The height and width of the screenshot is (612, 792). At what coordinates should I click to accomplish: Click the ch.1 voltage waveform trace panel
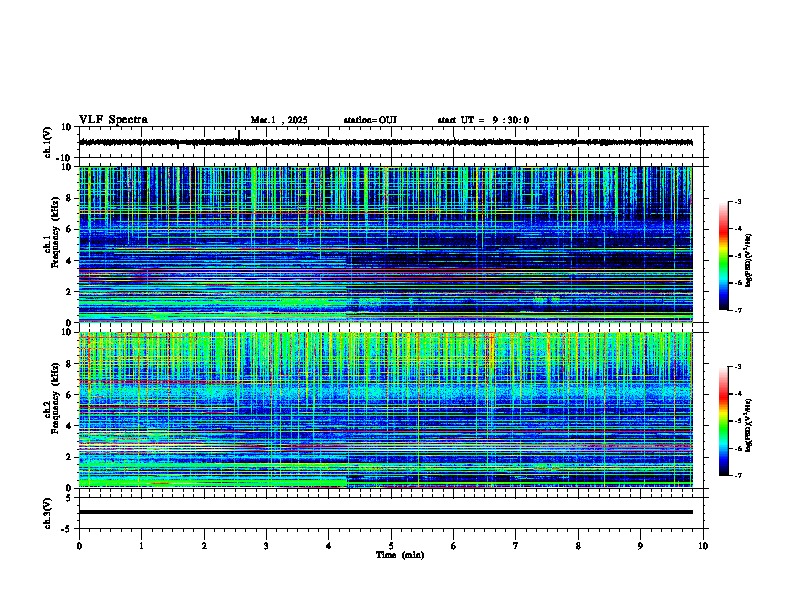click(x=391, y=142)
